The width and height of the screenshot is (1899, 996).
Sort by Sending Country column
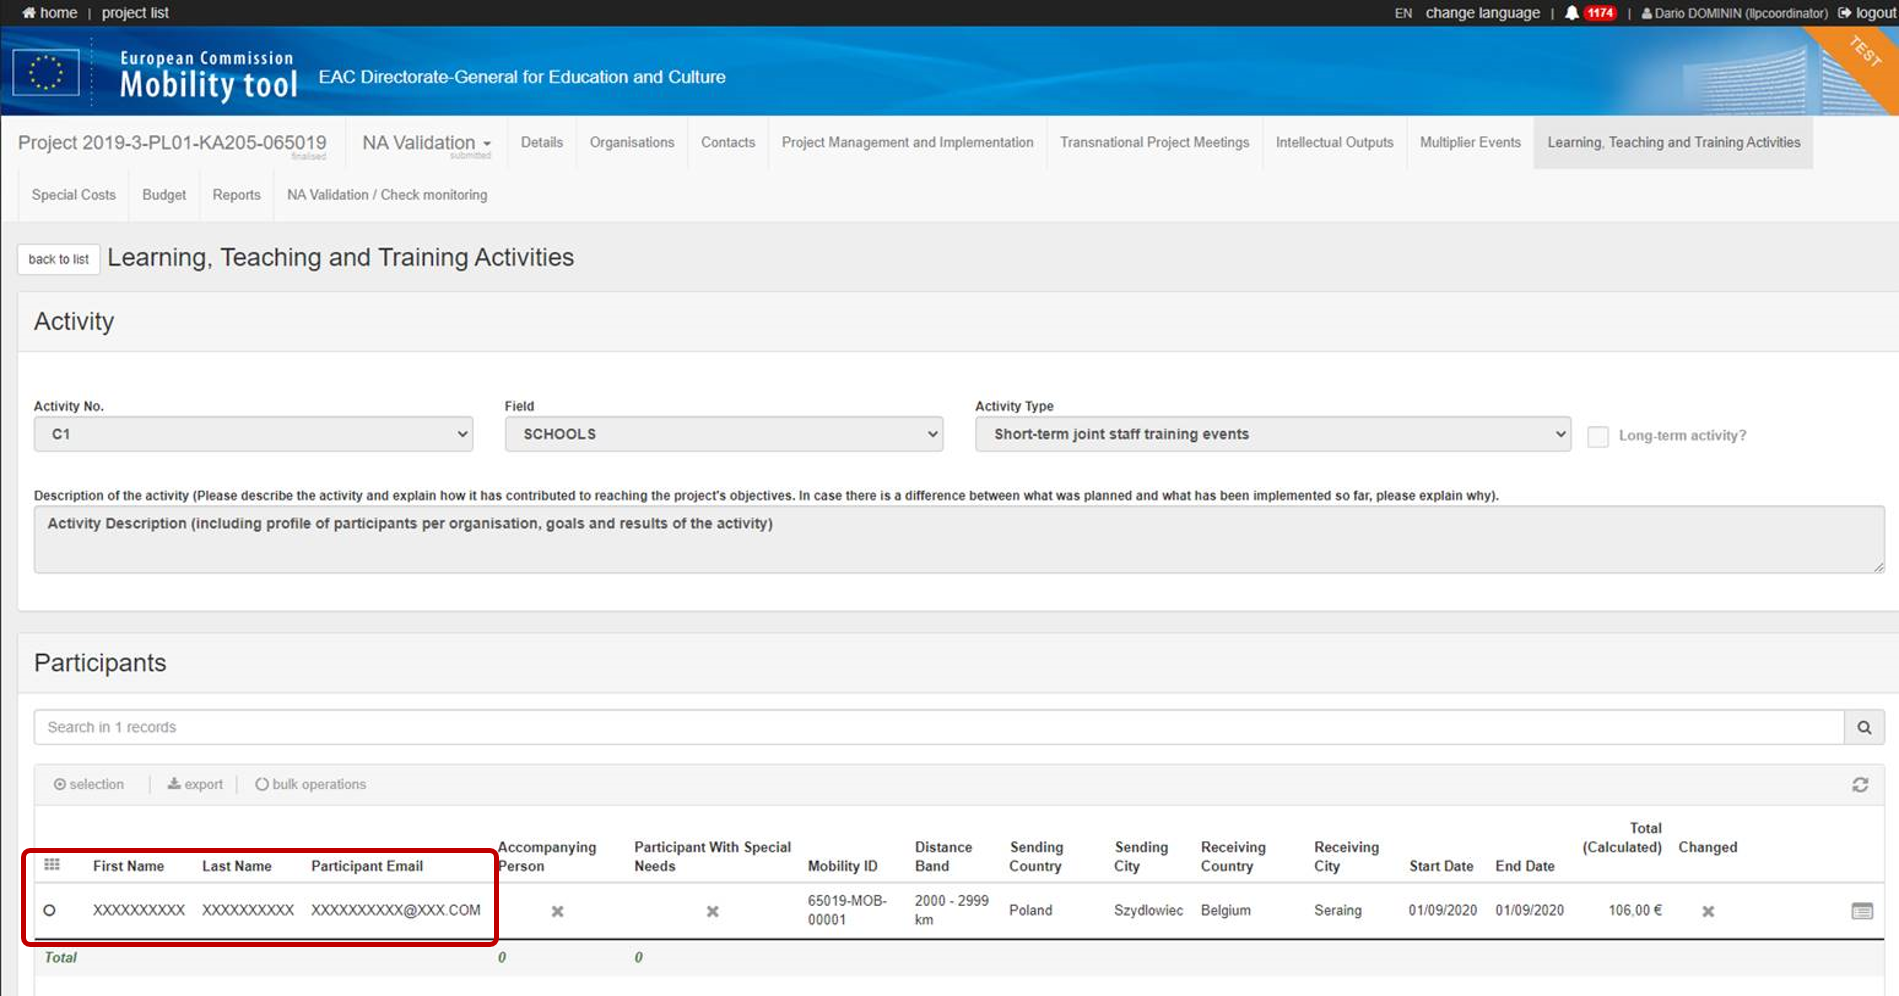[1036, 856]
